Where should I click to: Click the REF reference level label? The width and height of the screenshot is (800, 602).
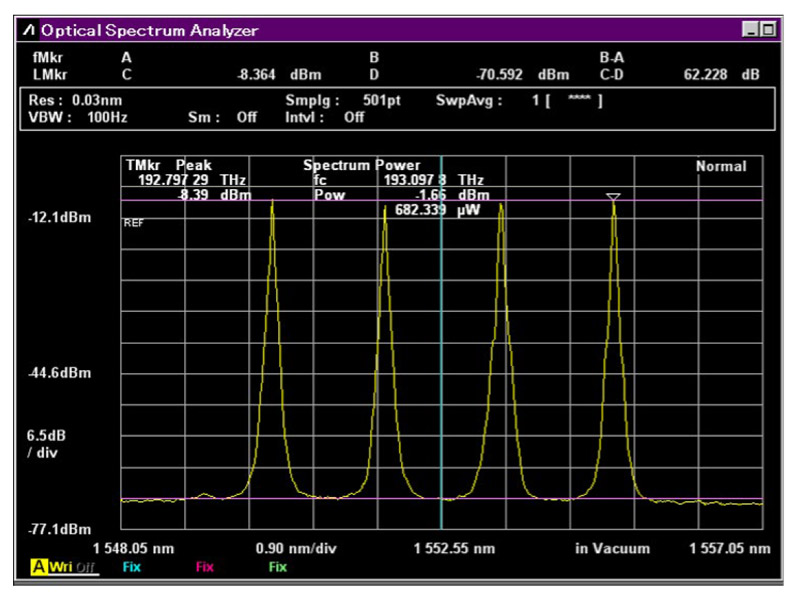point(133,223)
